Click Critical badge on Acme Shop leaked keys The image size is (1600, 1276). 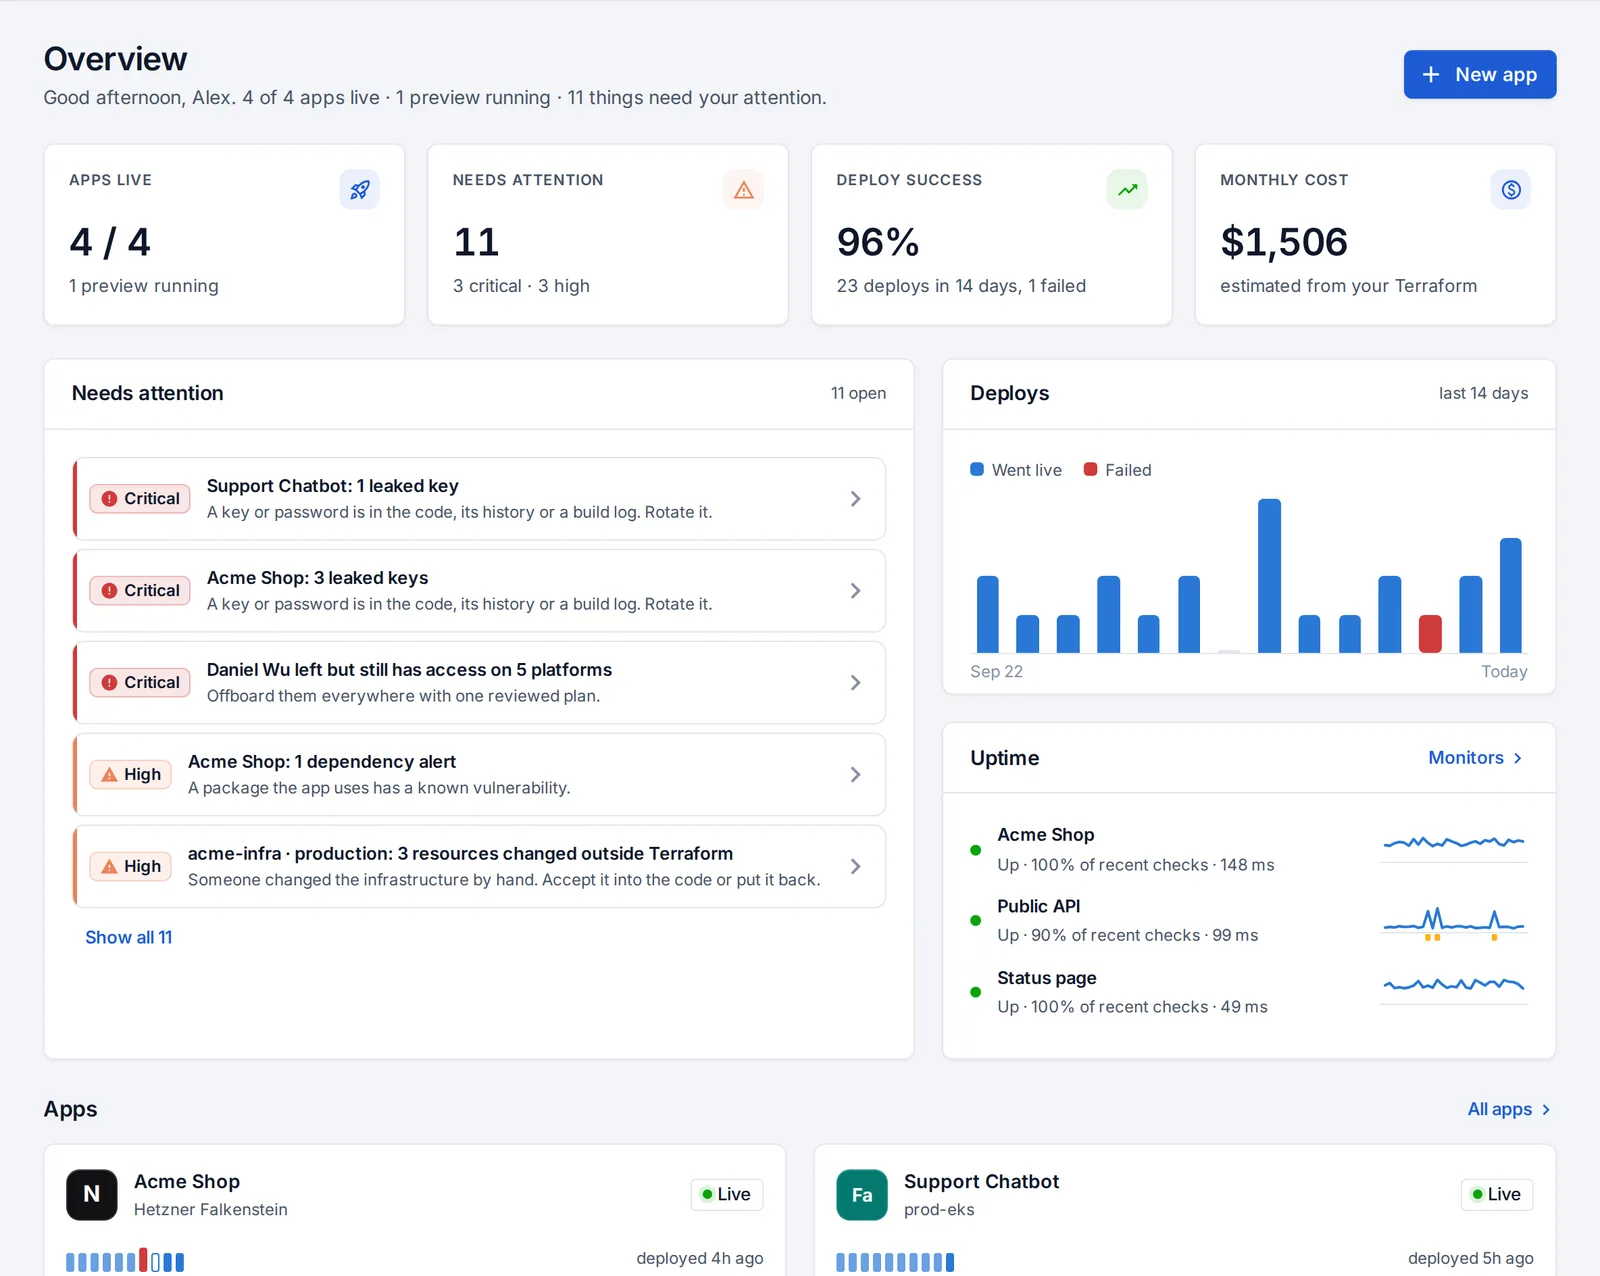tap(140, 591)
